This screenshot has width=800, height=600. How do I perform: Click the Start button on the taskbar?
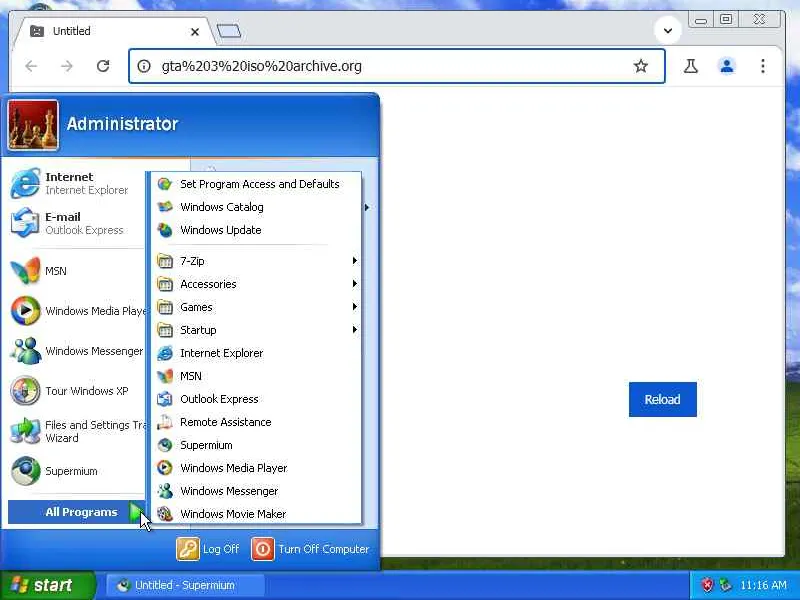coord(47,585)
